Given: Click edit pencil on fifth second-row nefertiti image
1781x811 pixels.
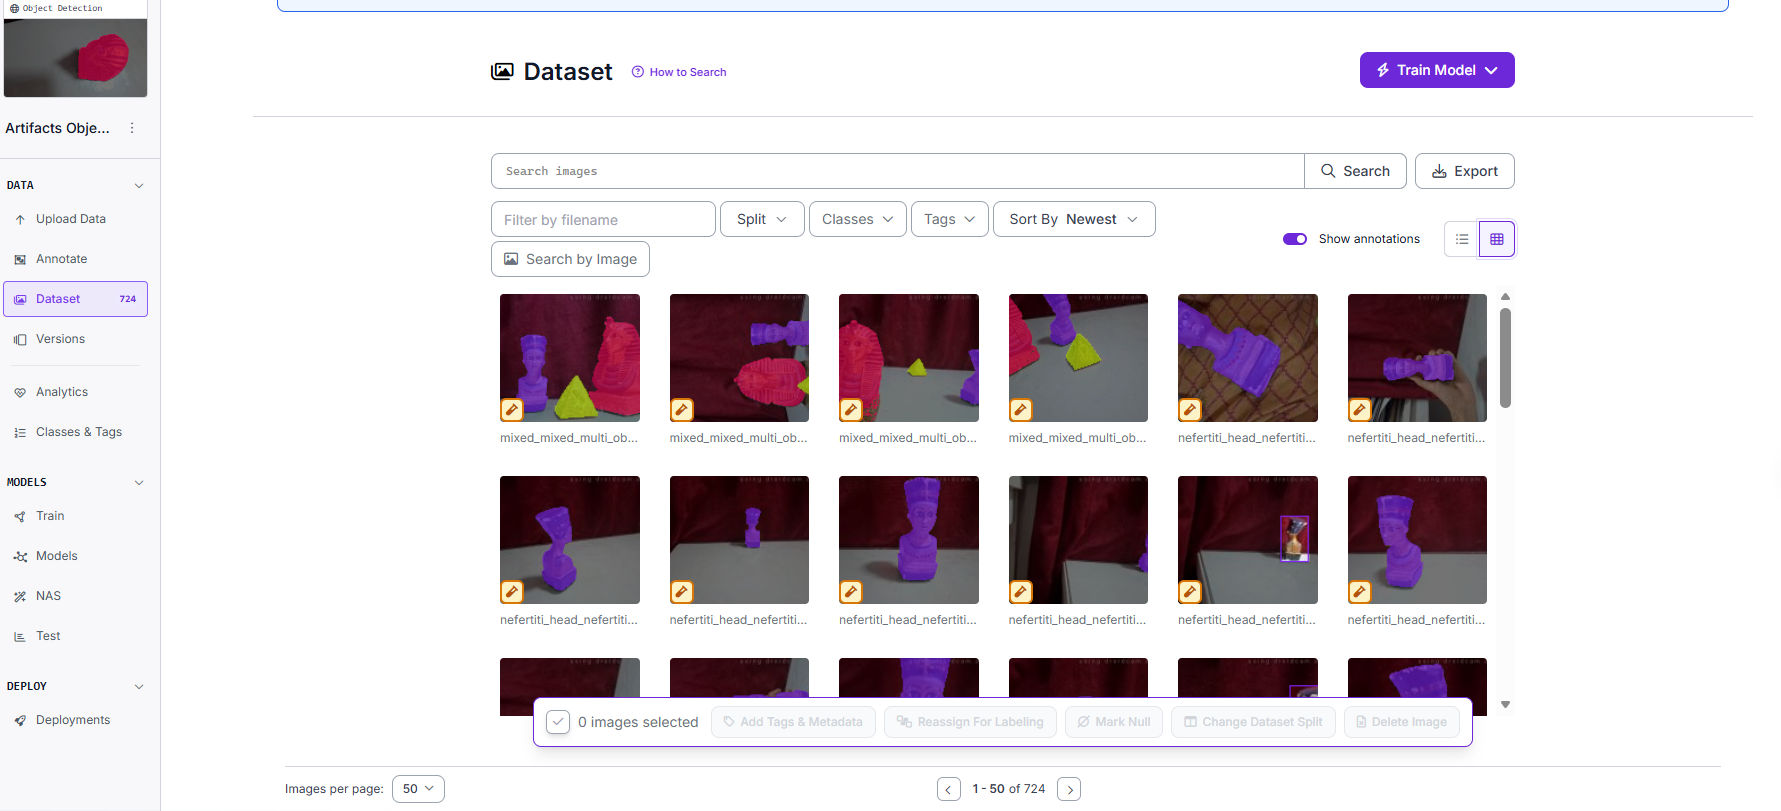Looking at the screenshot, I should pyautogui.click(x=1190, y=591).
